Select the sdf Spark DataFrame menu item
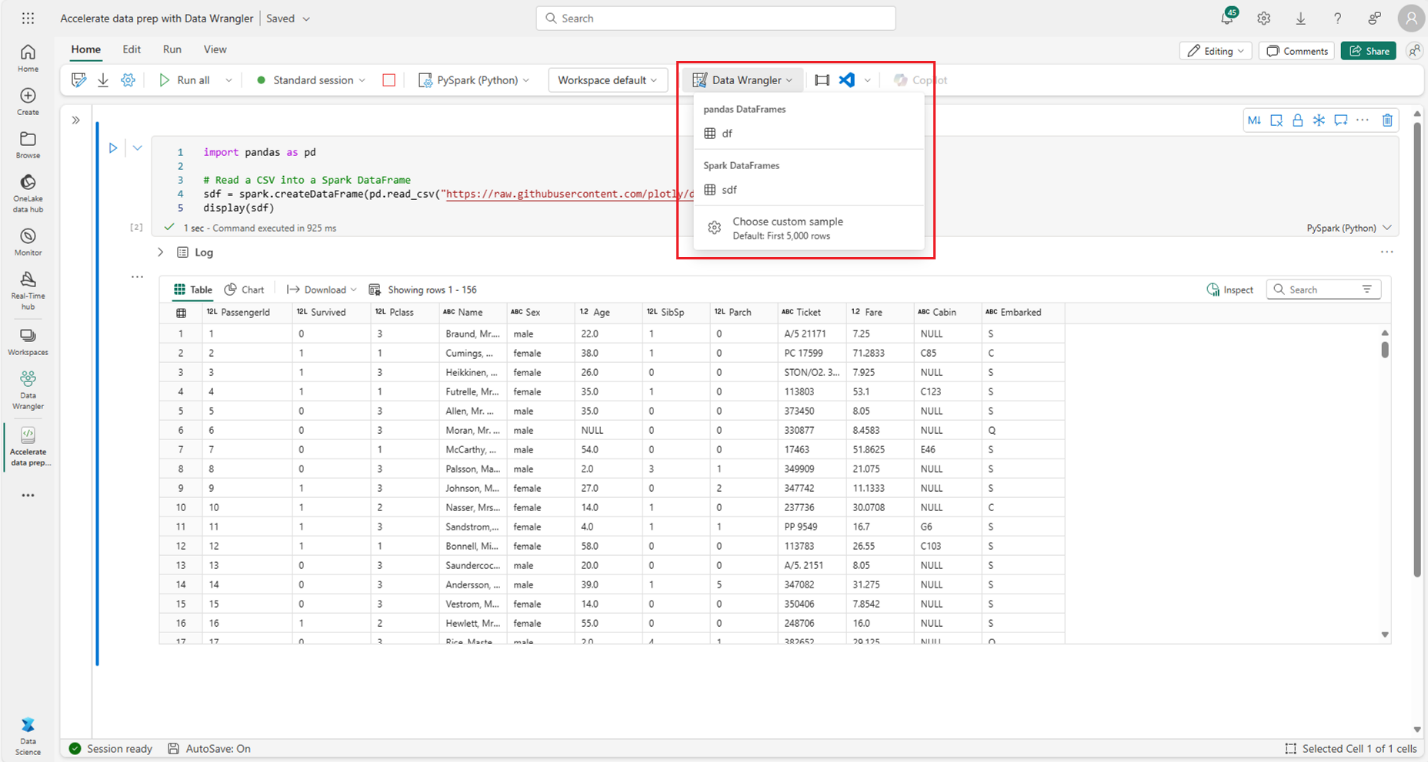 tap(808, 190)
